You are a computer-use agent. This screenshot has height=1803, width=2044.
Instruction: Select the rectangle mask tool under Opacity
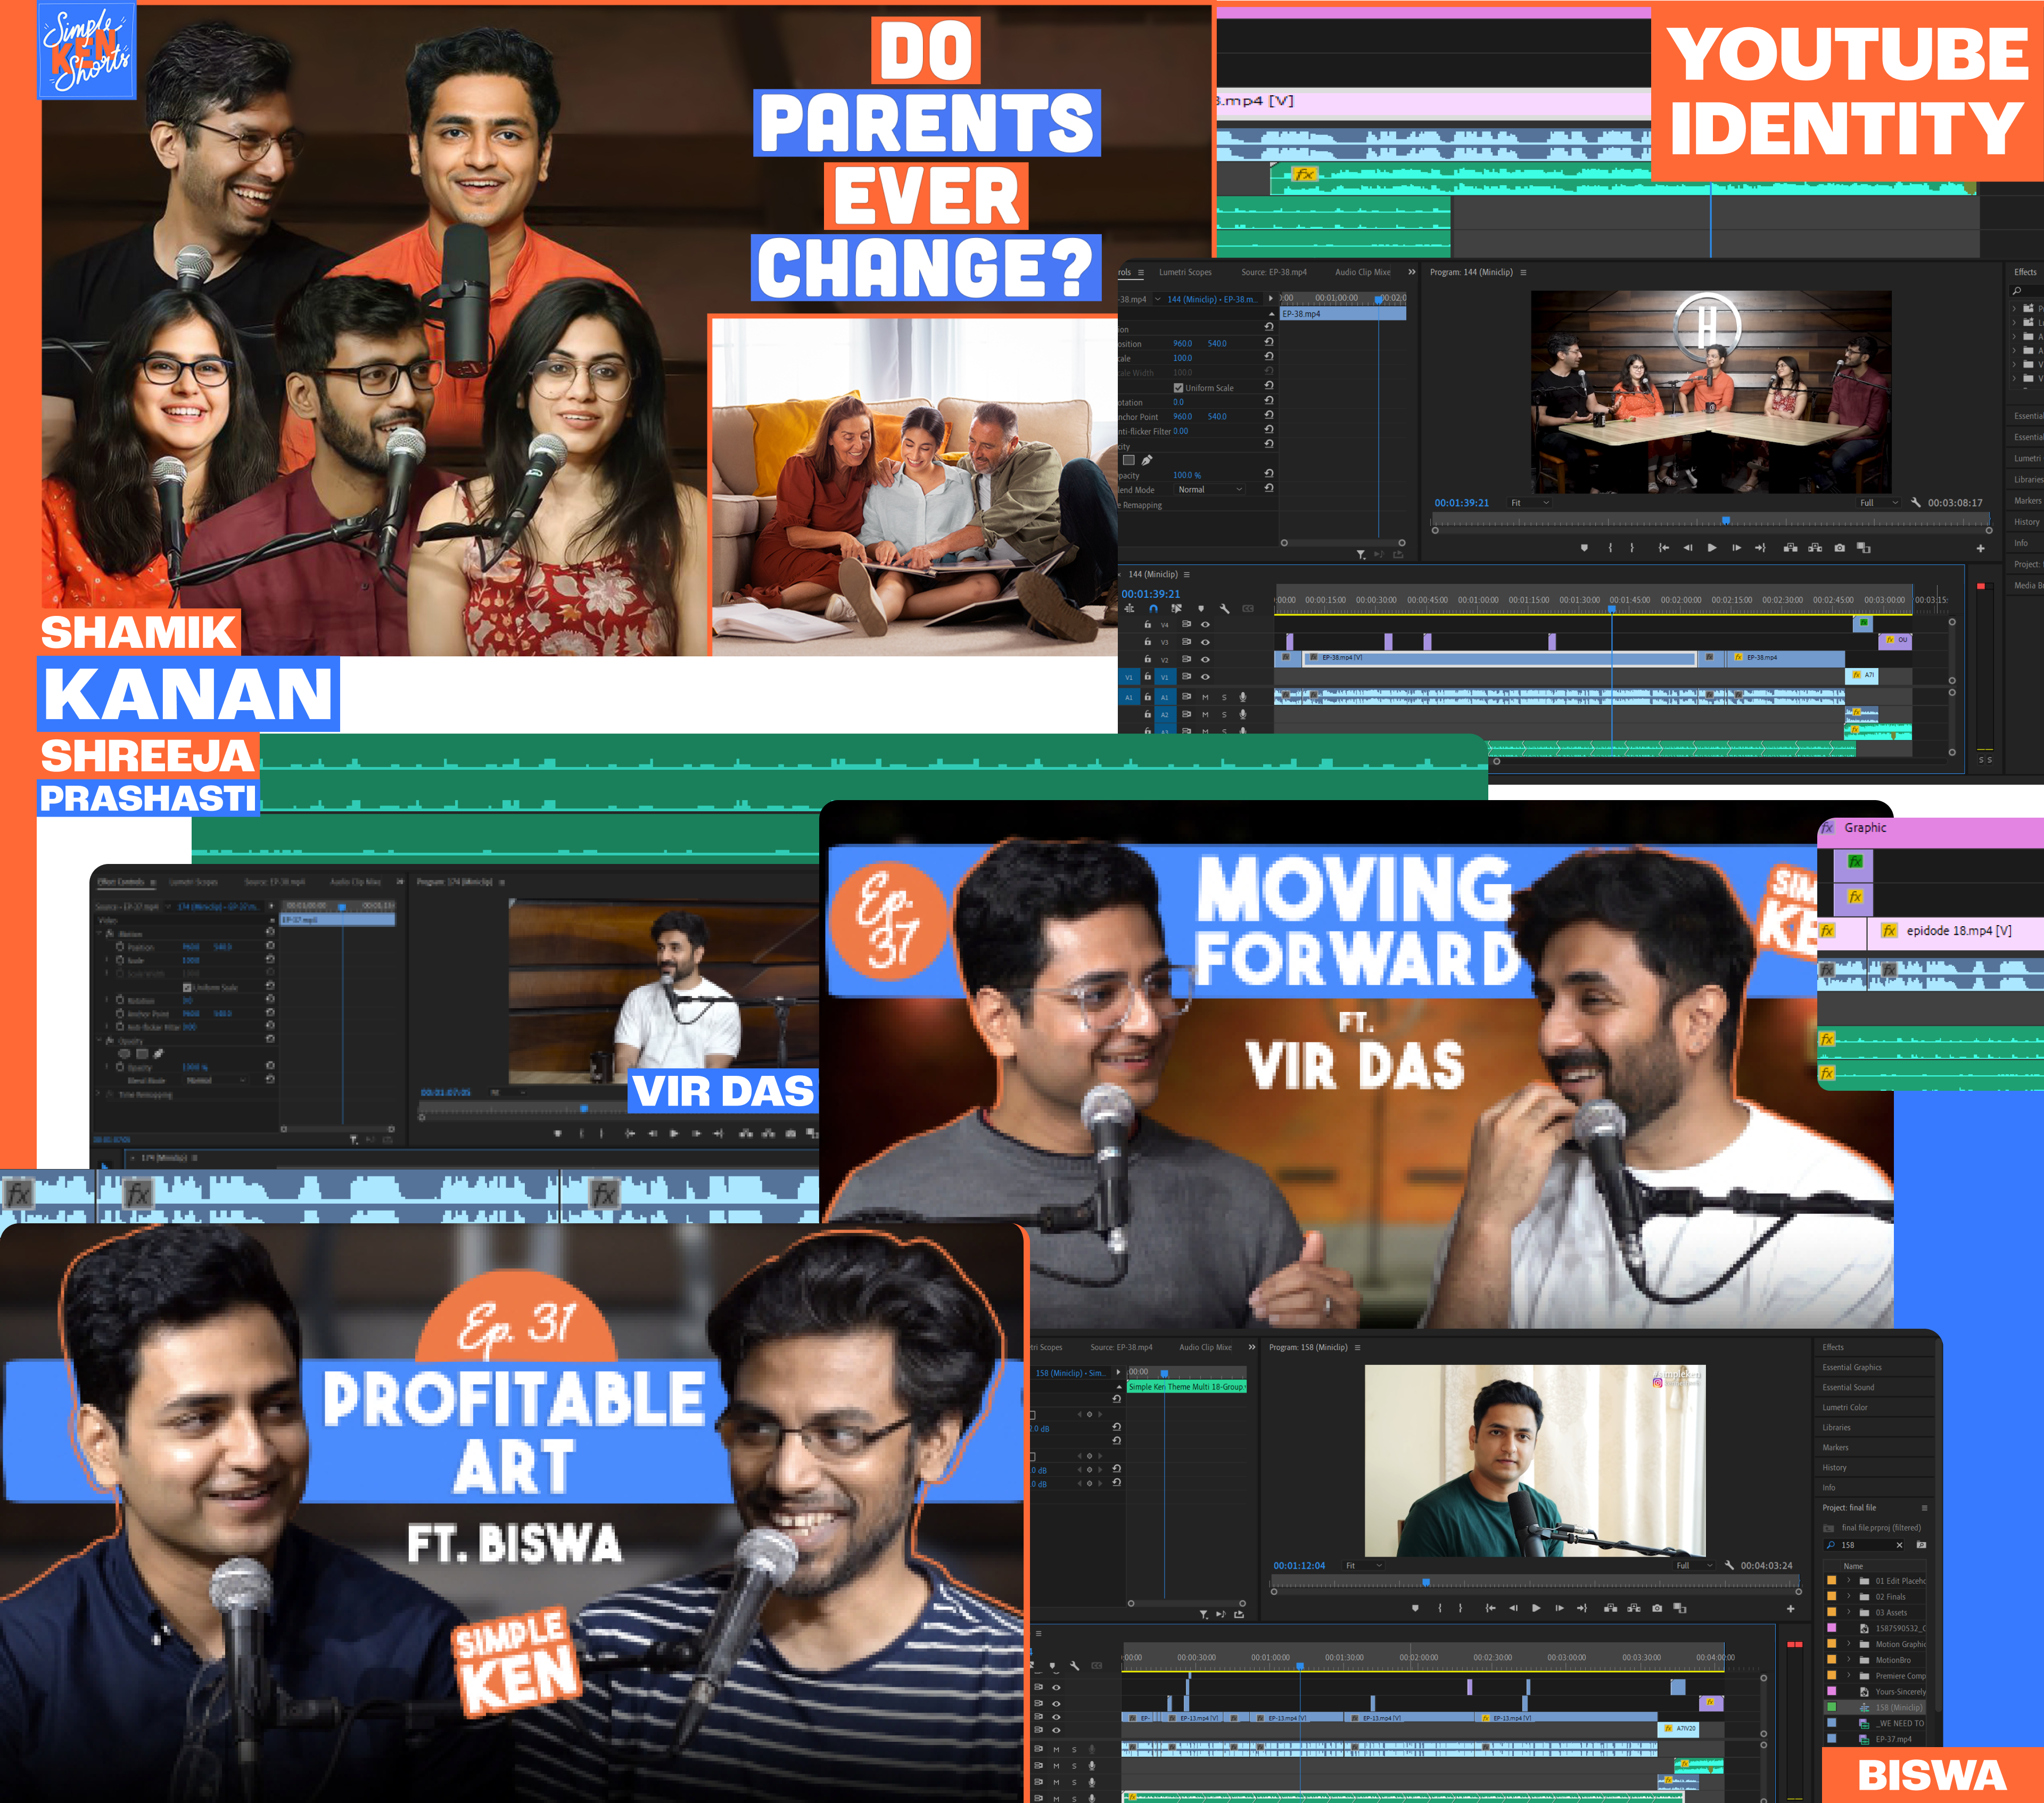click(1128, 460)
